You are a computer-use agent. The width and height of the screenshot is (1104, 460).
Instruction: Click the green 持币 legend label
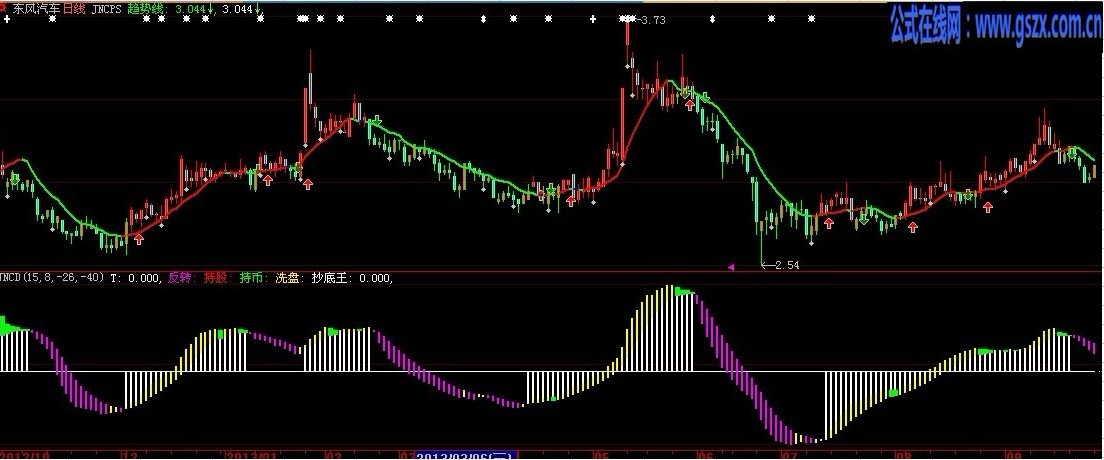point(255,278)
